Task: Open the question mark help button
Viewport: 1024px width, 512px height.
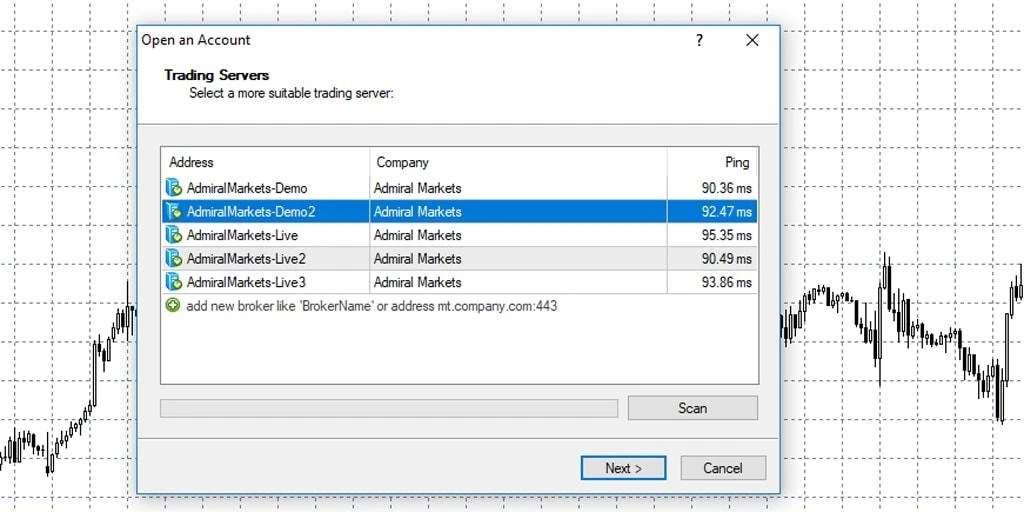Action: pos(699,40)
